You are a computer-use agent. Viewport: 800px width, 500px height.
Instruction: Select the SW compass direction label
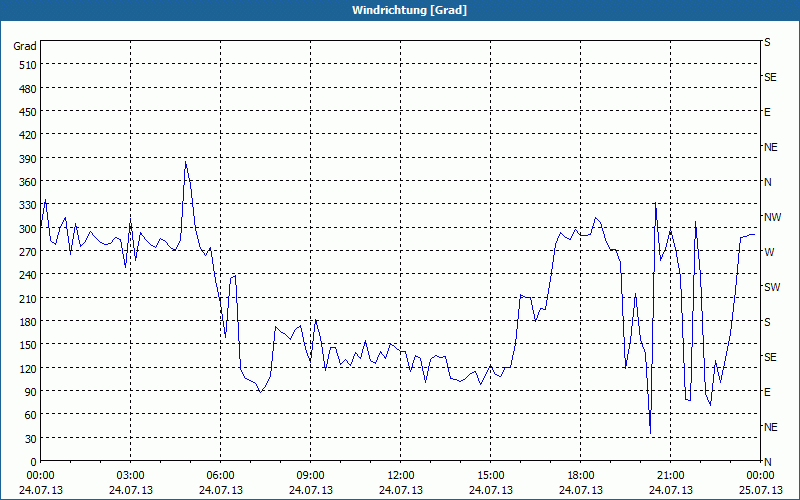click(x=772, y=287)
